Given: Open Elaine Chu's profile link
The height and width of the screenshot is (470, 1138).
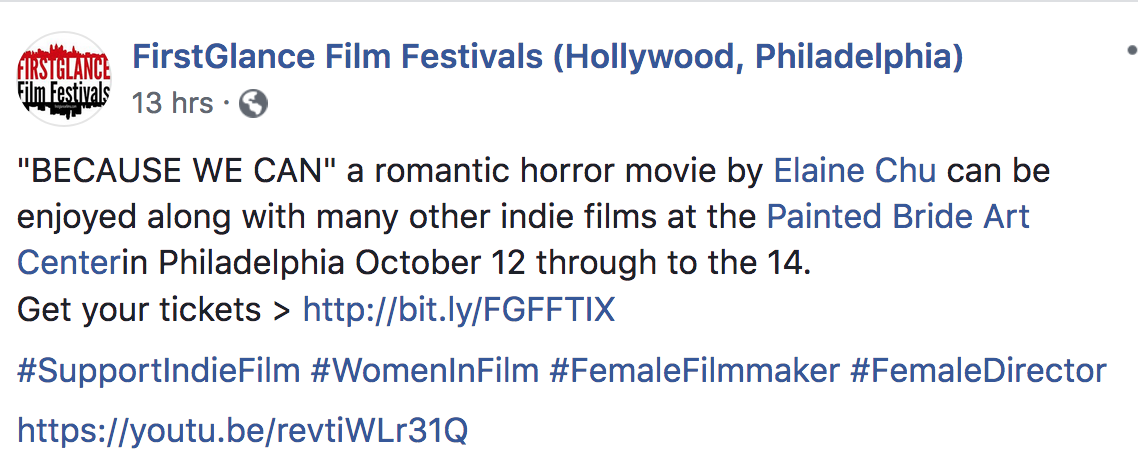Looking at the screenshot, I should [x=855, y=171].
